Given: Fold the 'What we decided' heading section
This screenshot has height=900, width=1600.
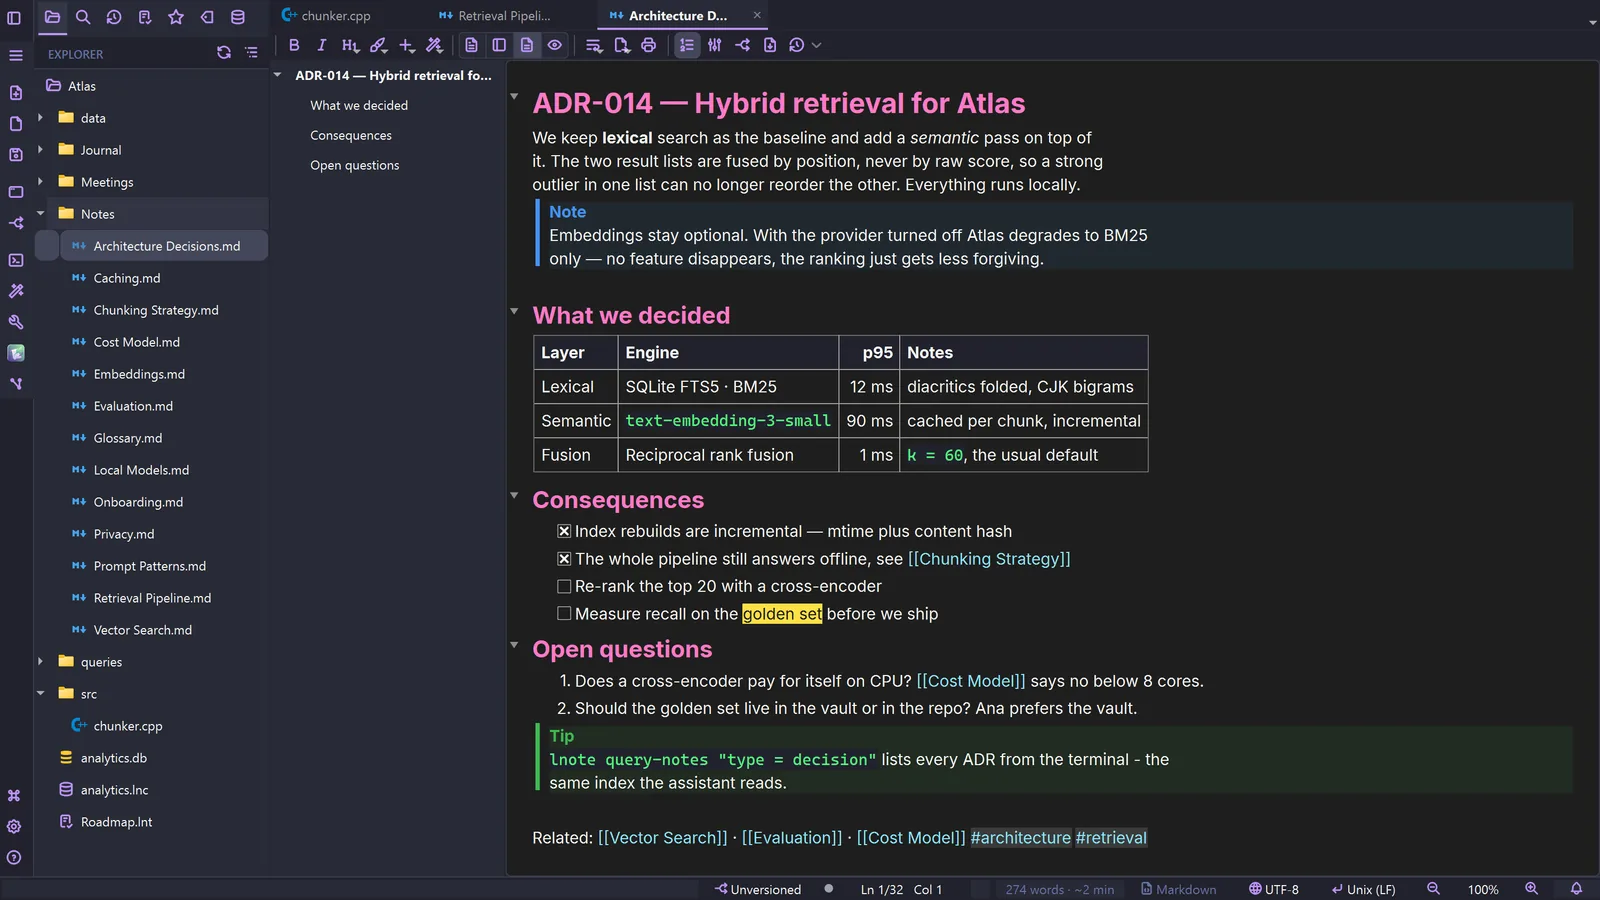Looking at the screenshot, I should (x=514, y=312).
